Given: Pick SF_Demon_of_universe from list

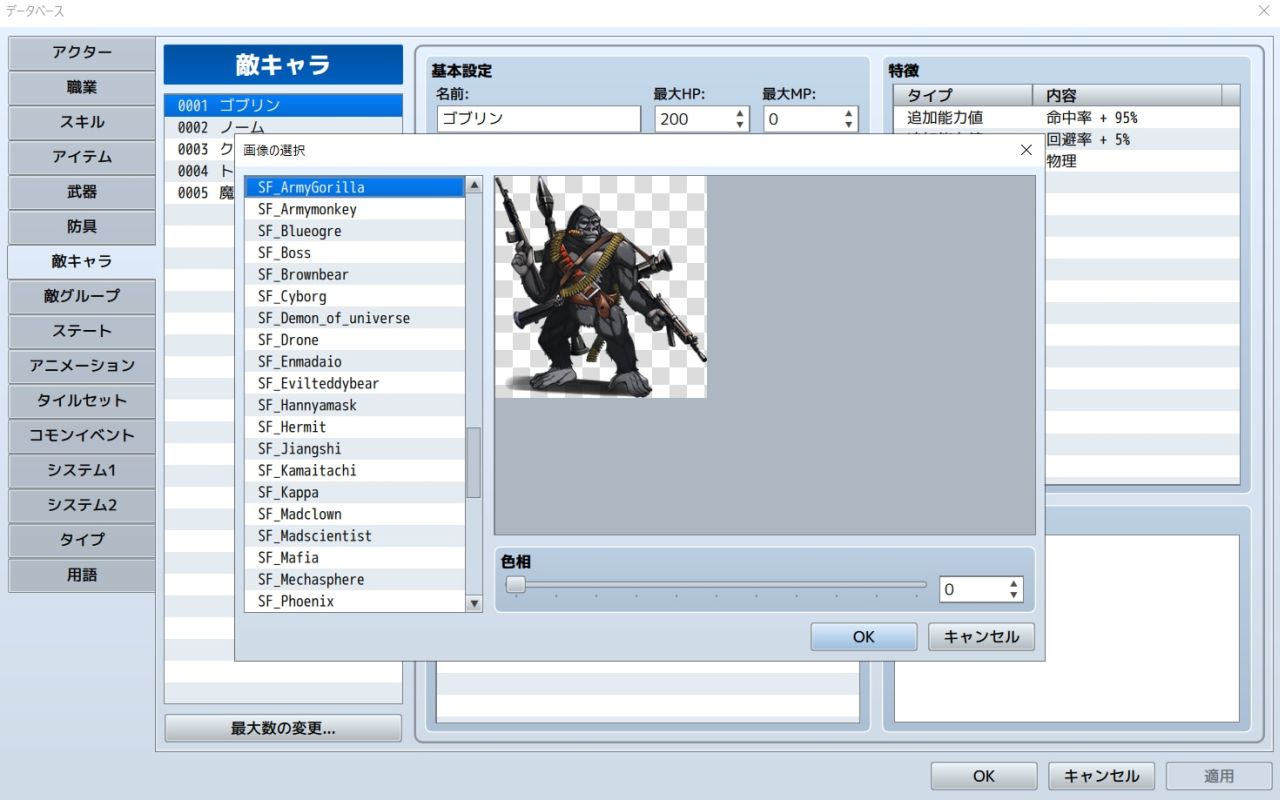Looking at the screenshot, I should click(355, 318).
